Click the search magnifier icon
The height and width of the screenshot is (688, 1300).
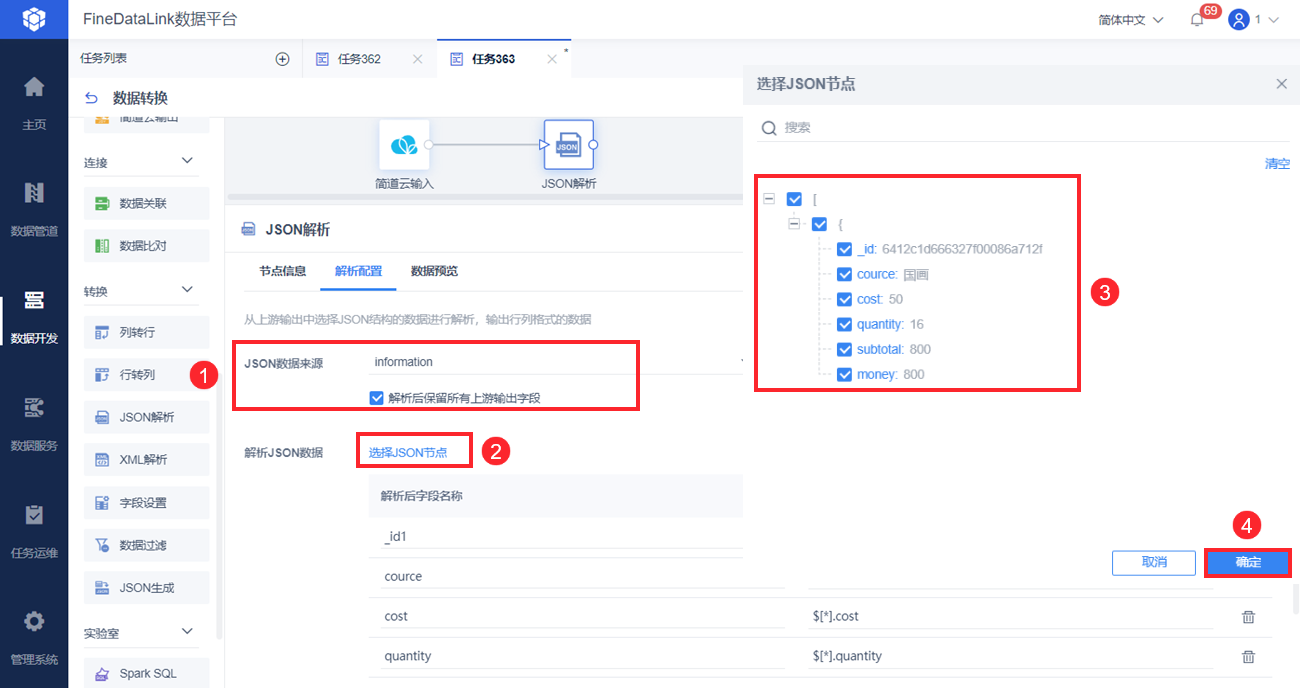[769, 128]
